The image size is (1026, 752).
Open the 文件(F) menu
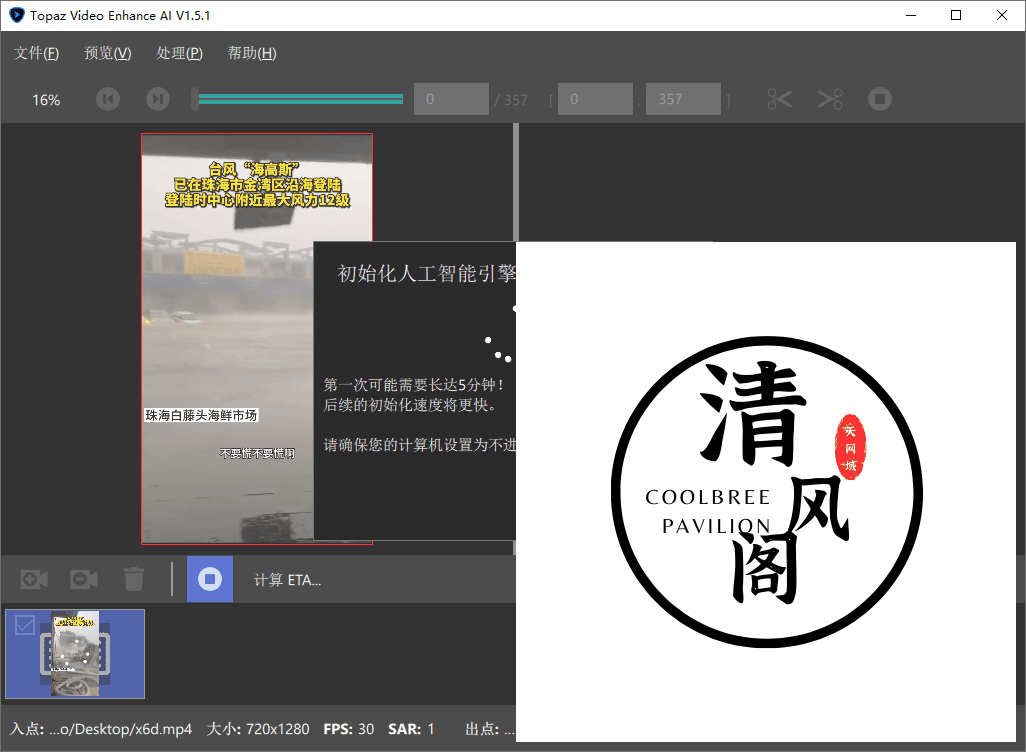pos(37,53)
